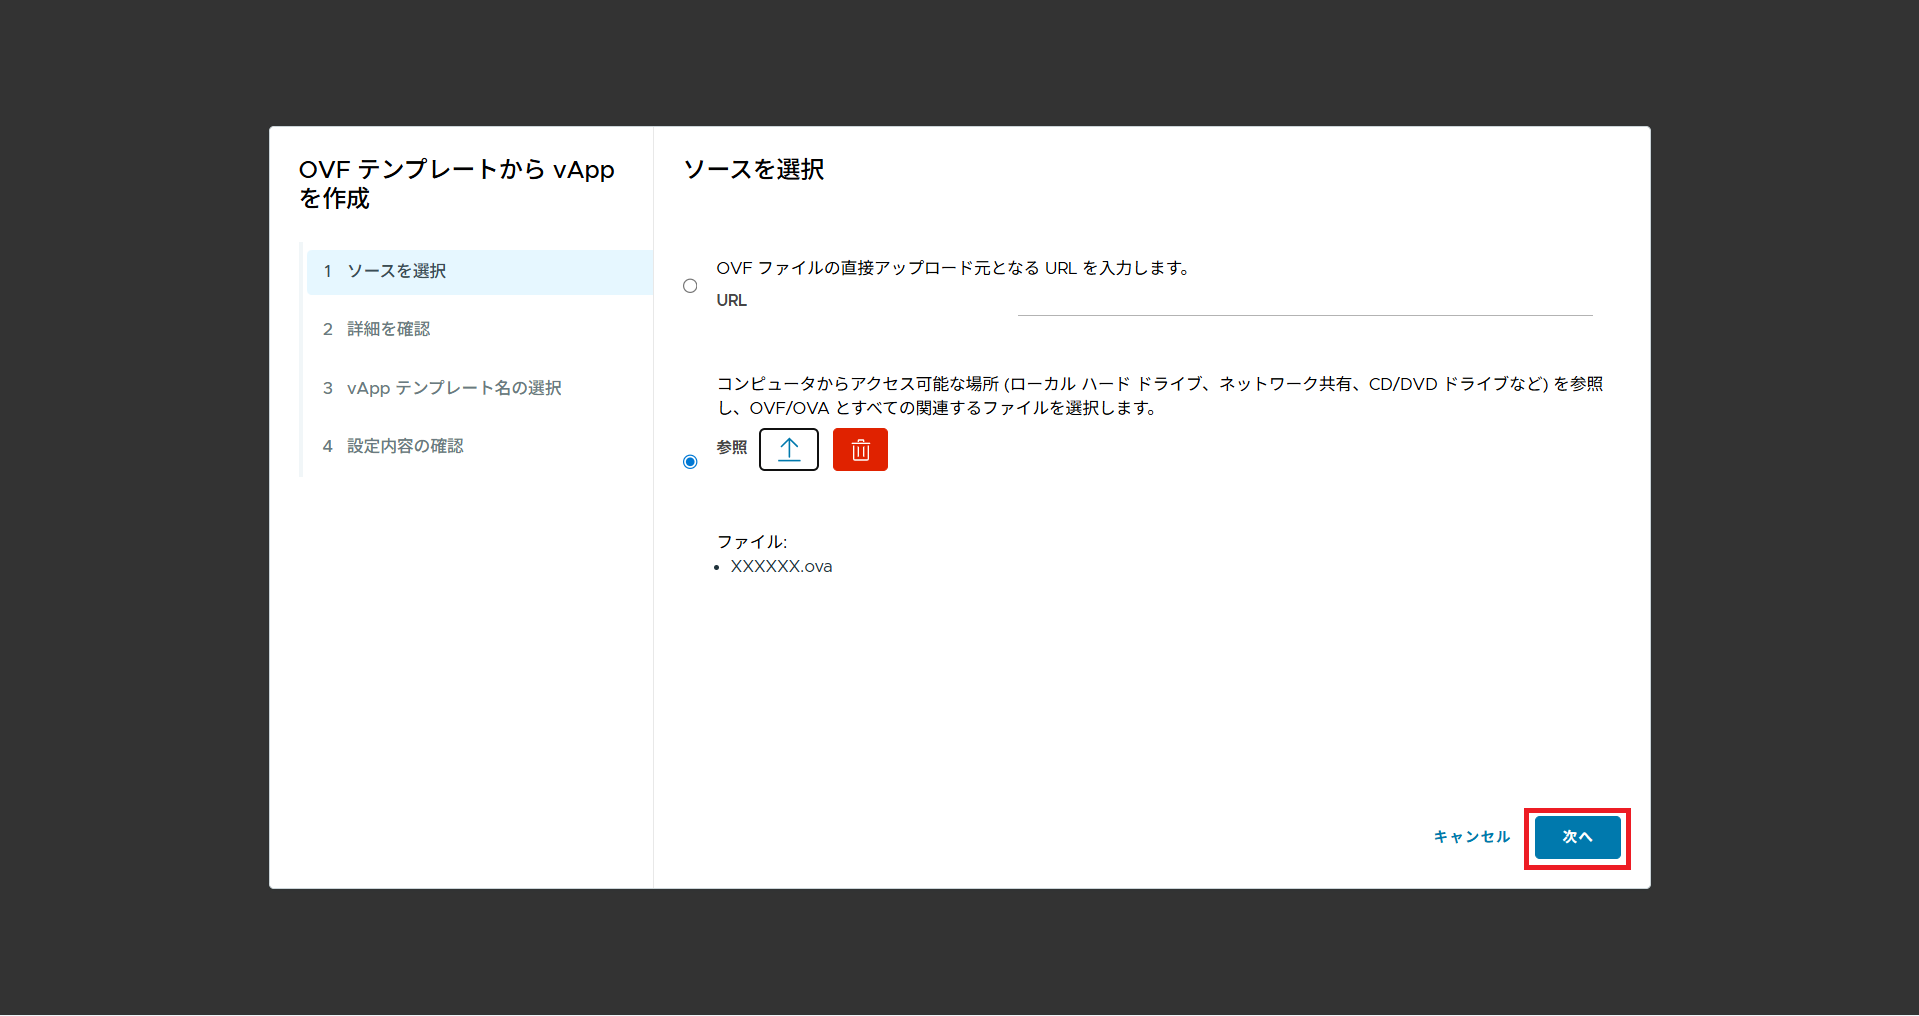Click the URL field label
Image resolution: width=1919 pixels, height=1016 pixels.
(731, 301)
